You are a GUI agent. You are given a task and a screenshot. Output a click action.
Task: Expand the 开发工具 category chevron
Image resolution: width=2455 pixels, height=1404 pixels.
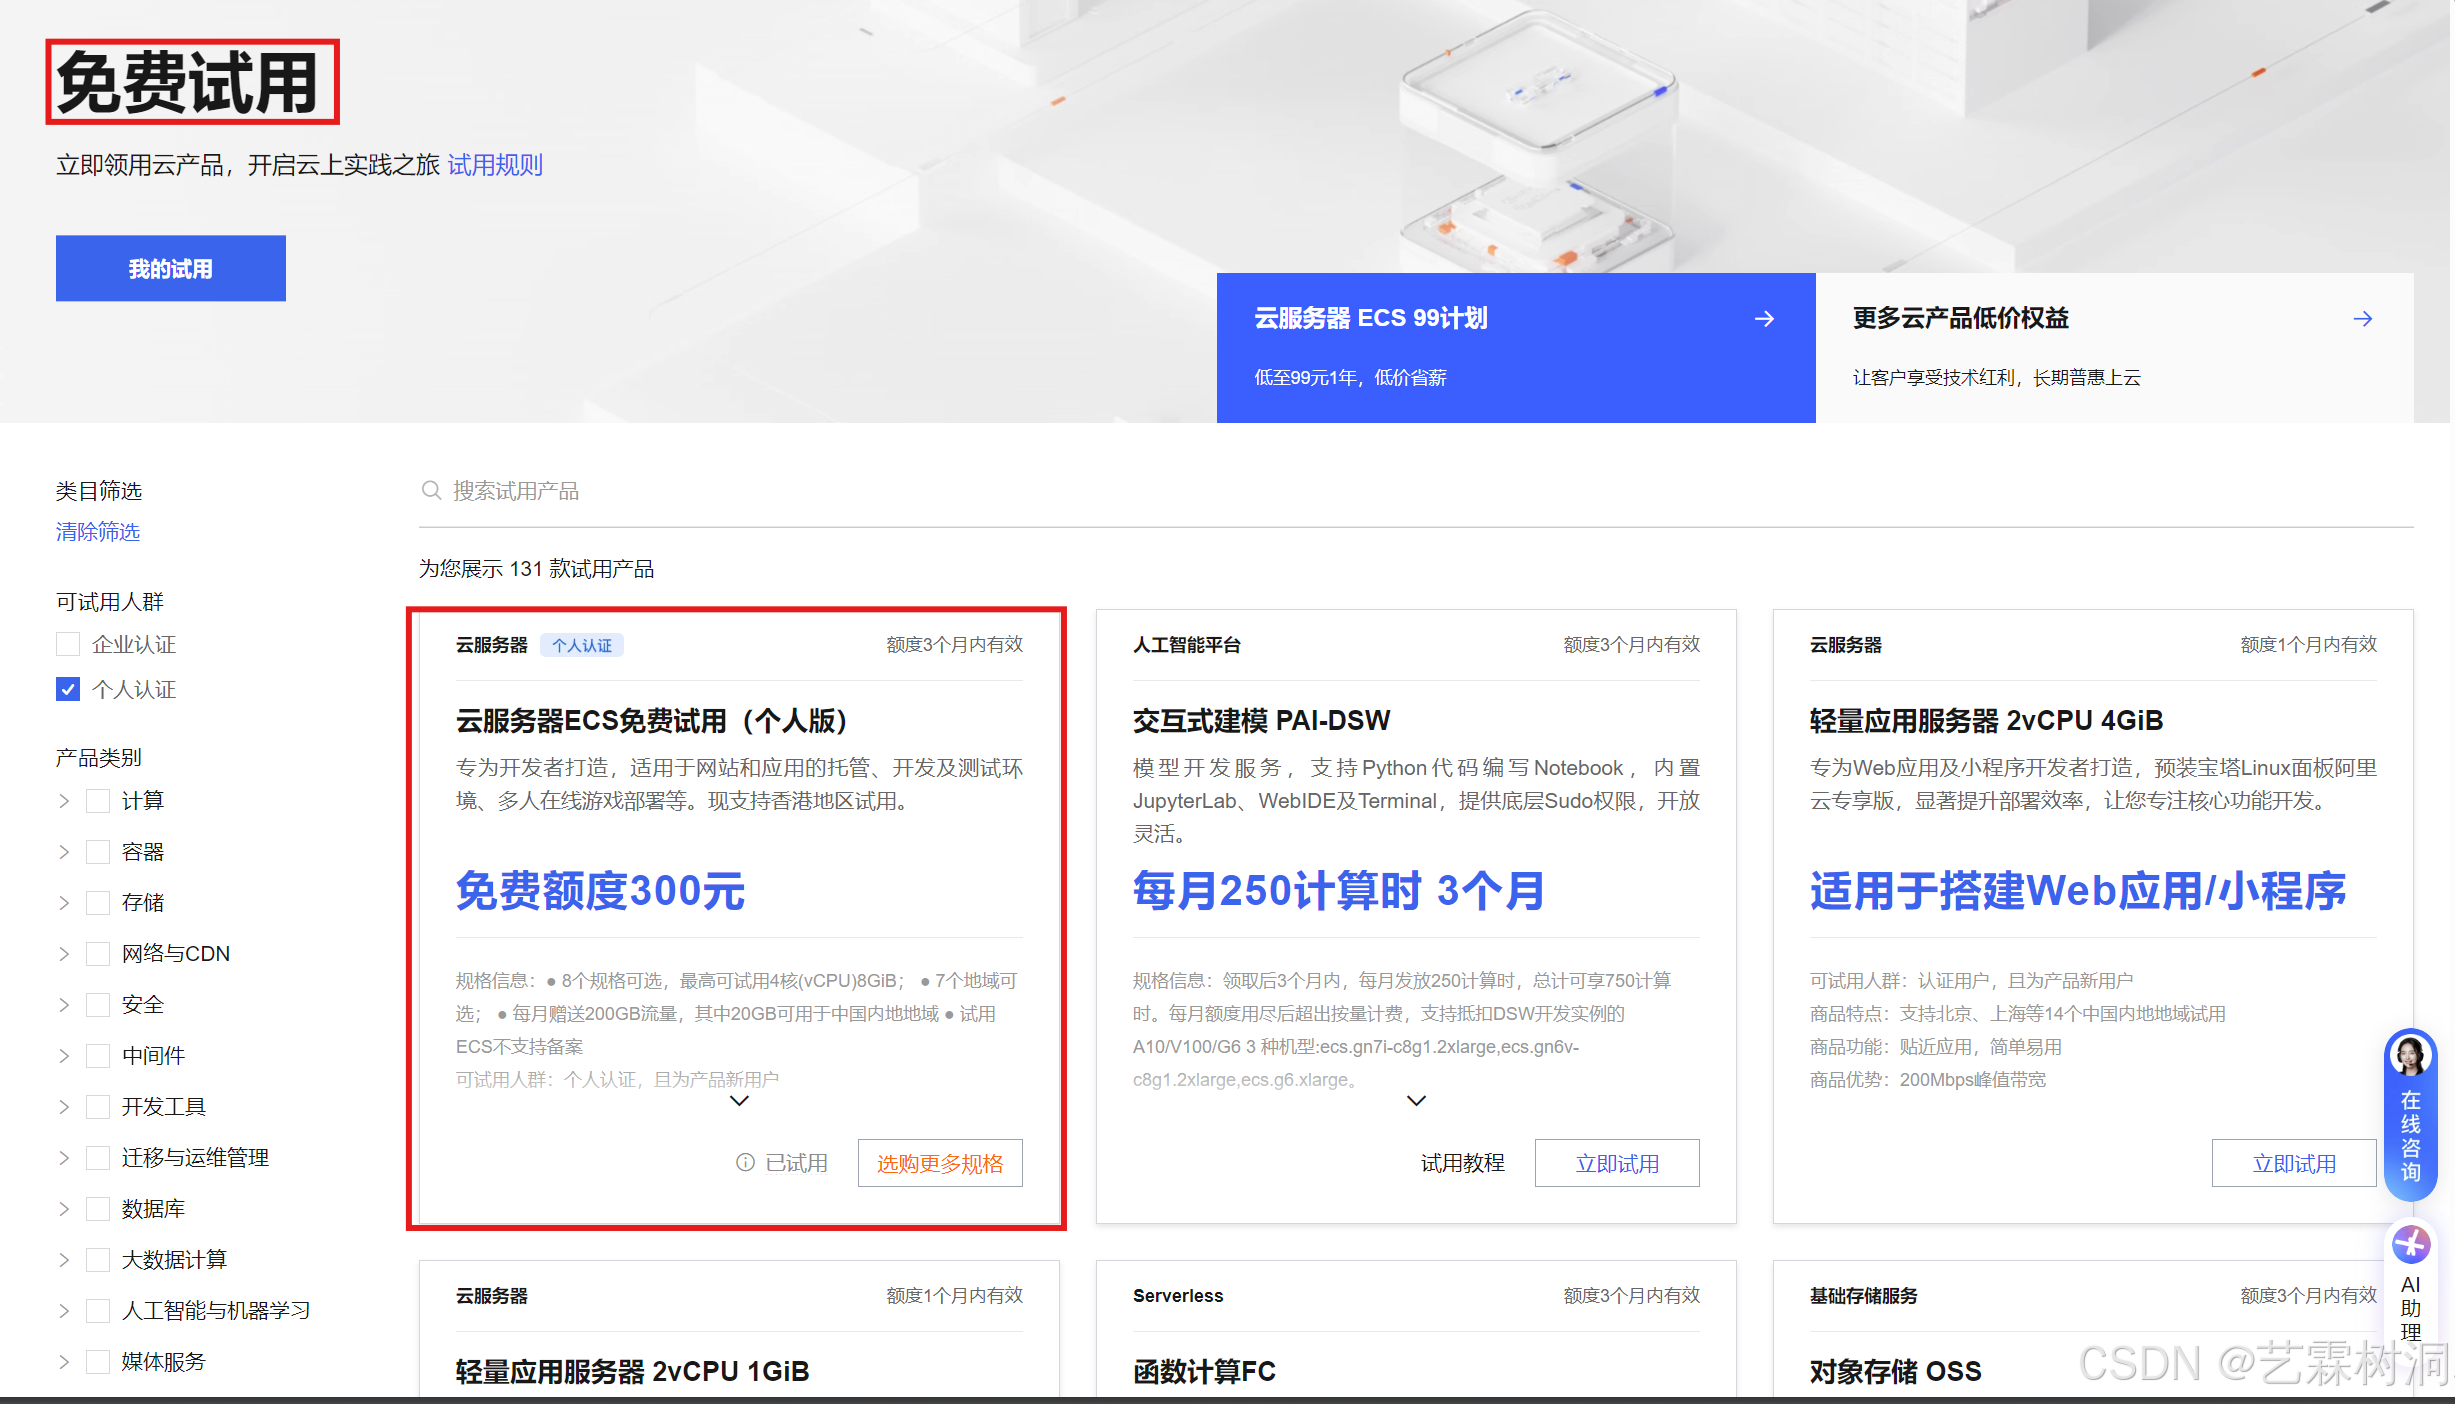click(x=64, y=1106)
